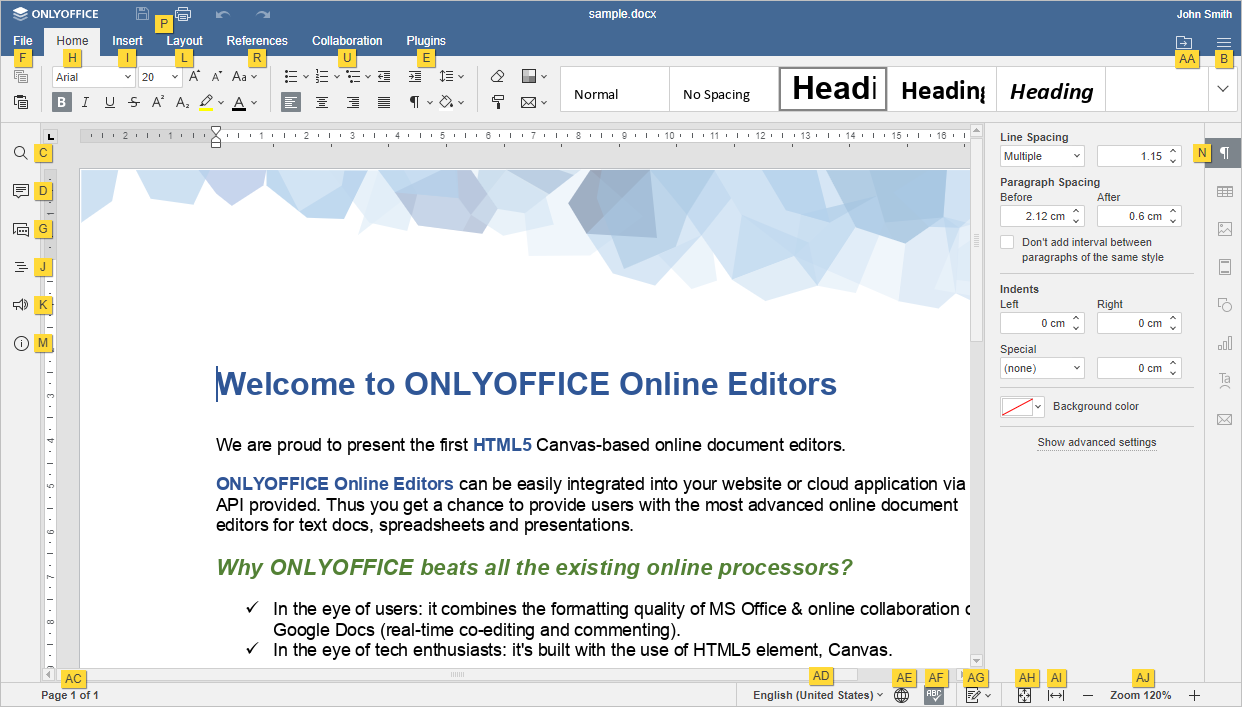Open Text Art settings in right sidebar
Image resolution: width=1242 pixels, height=707 pixels.
tap(1224, 381)
